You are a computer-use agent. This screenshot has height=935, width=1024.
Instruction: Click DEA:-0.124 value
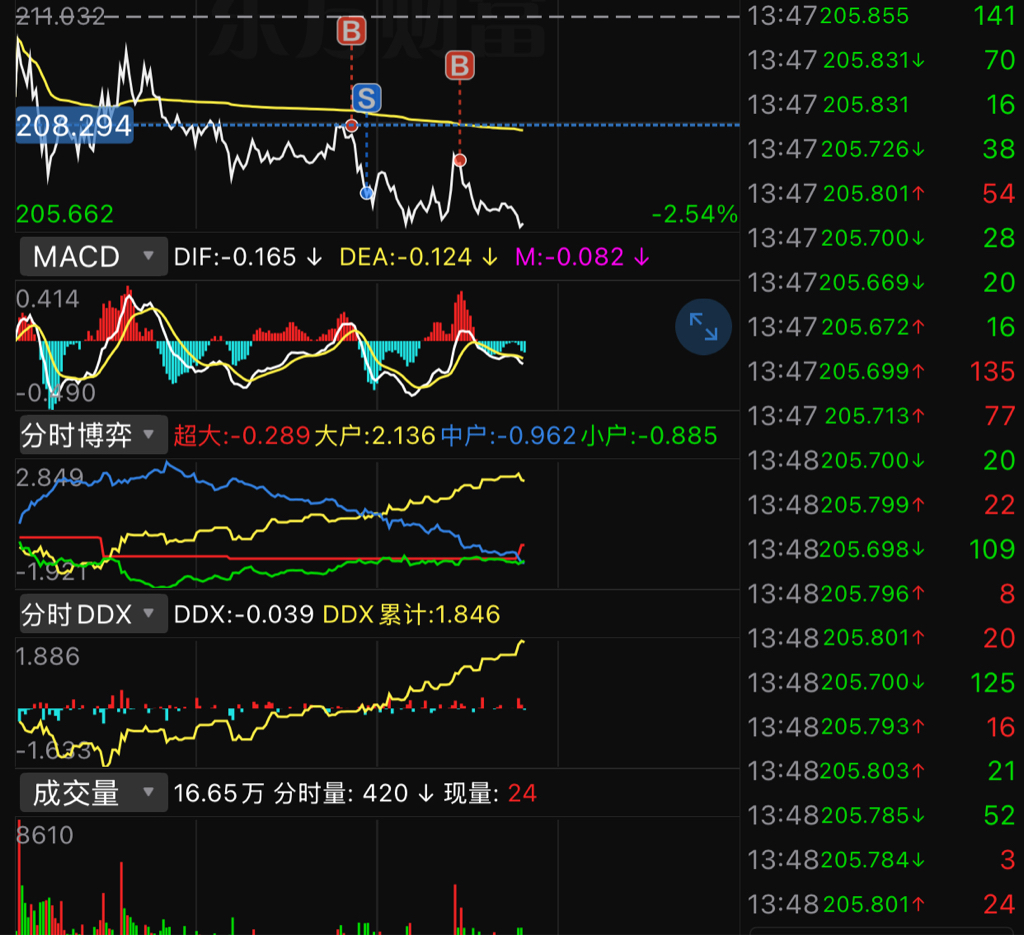point(419,257)
